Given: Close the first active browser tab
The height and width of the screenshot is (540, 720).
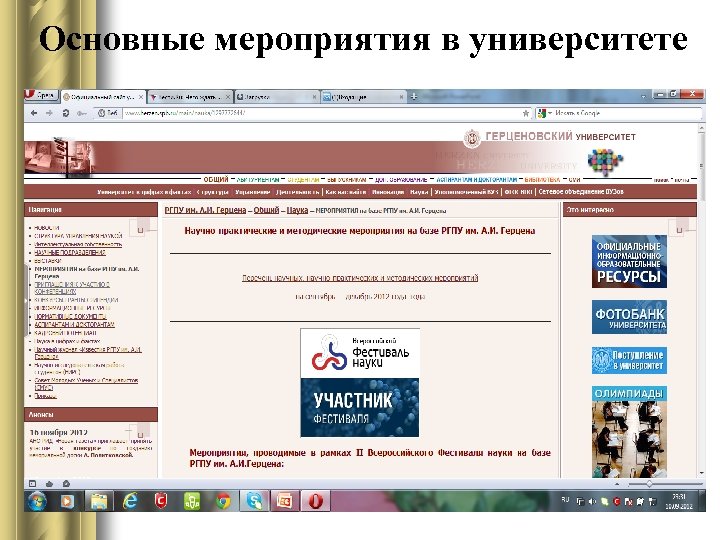Looking at the screenshot, I should pos(141,97).
